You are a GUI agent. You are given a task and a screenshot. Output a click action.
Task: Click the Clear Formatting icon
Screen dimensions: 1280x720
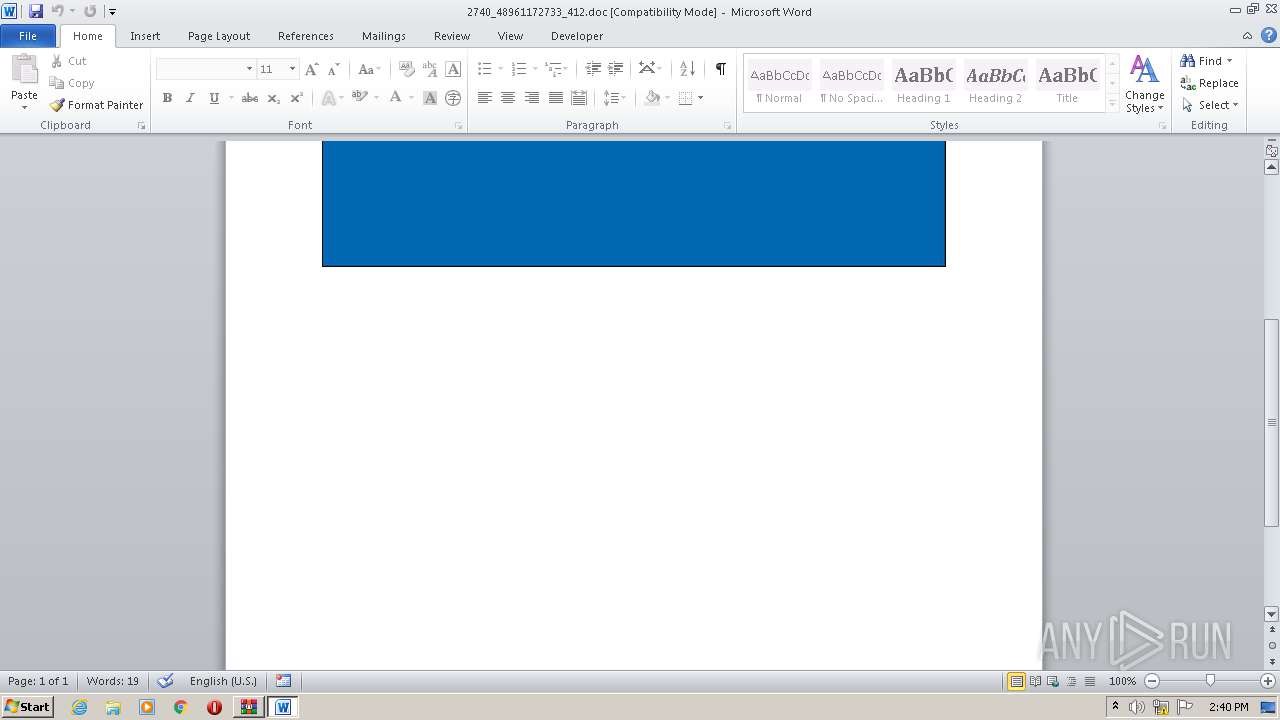[406, 69]
